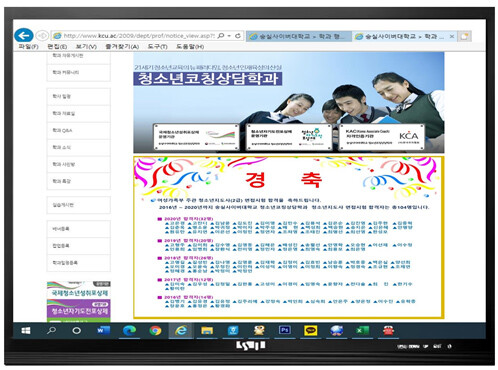Viewport: 498px width, 370px height.
Task: Open the 도구(T) menu
Action: (x=158, y=47)
